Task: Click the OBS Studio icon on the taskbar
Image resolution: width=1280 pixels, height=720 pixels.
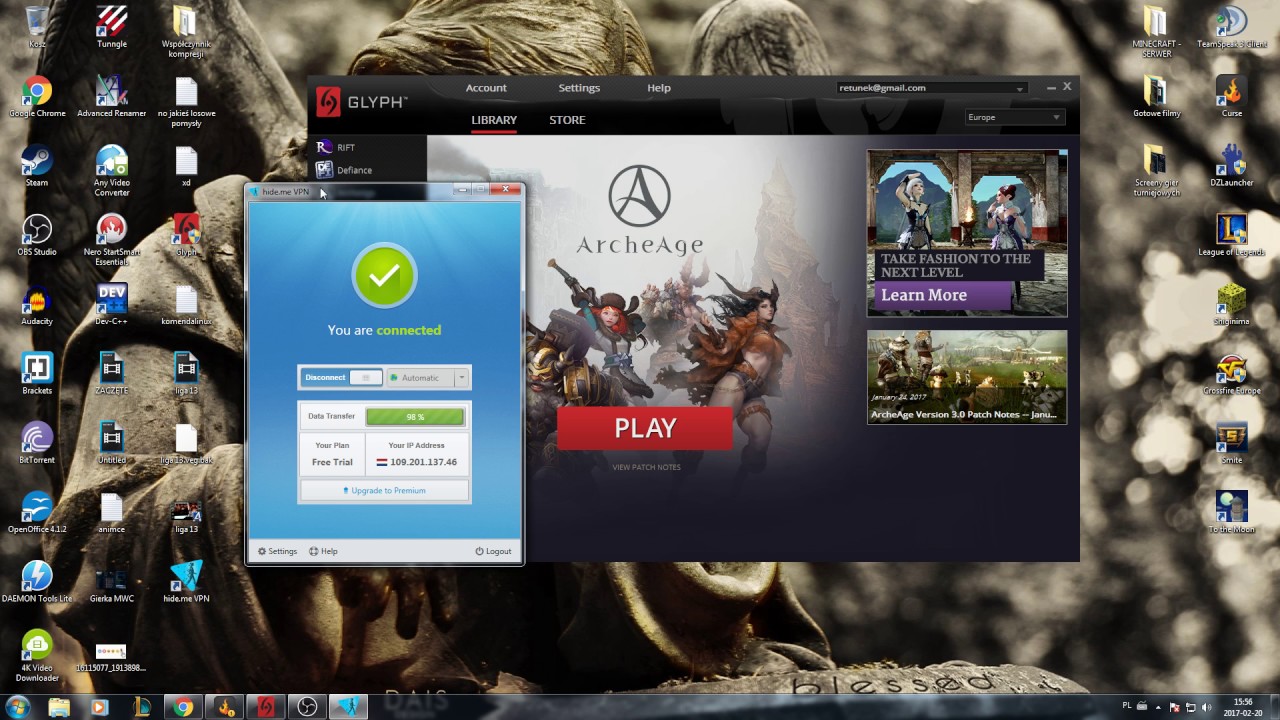Action: (307, 707)
